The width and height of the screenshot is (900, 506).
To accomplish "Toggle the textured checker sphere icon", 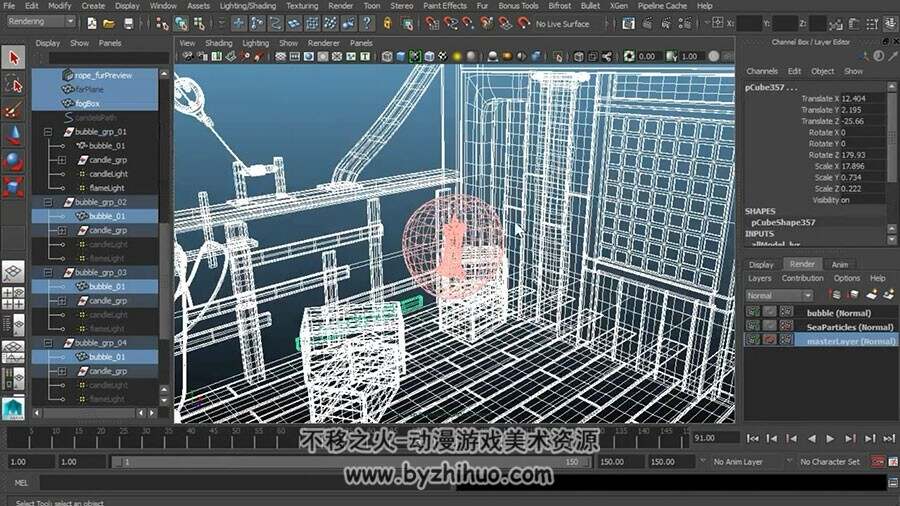I will (x=443, y=56).
